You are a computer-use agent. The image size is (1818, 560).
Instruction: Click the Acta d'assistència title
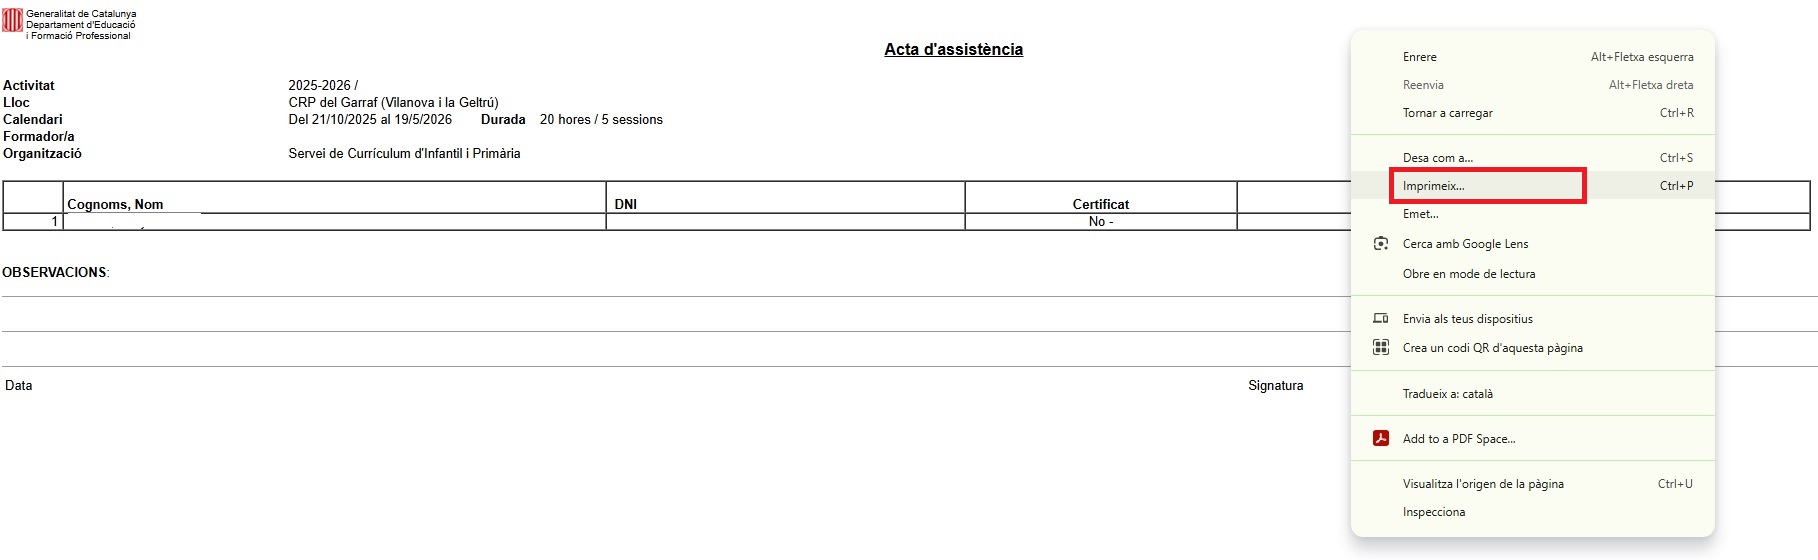pyautogui.click(x=953, y=50)
